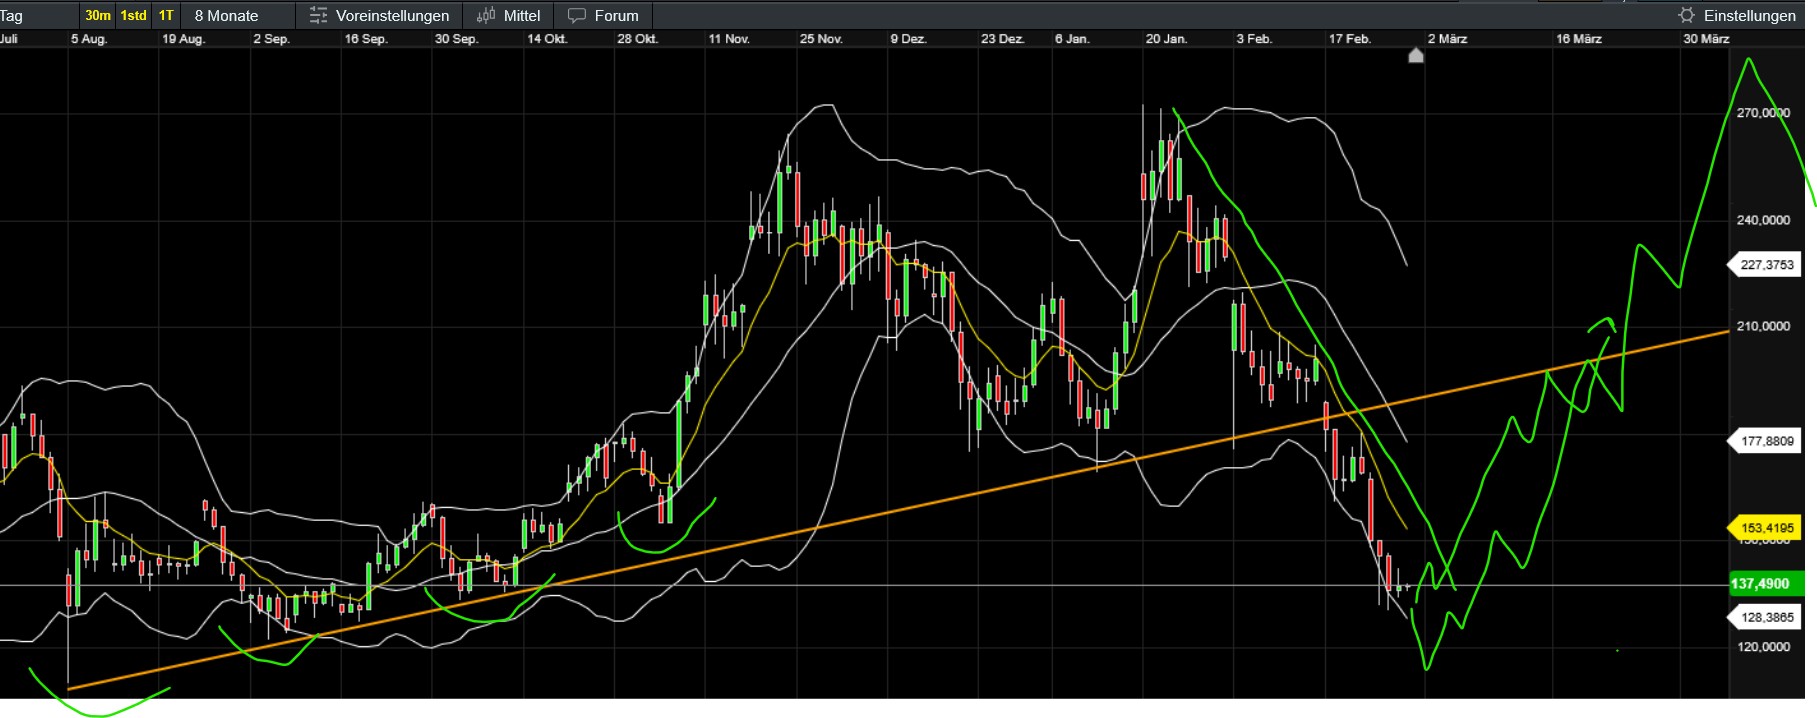1817x718 pixels.
Task: Click the 128,3865 lower band label
Action: click(1766, 617)
